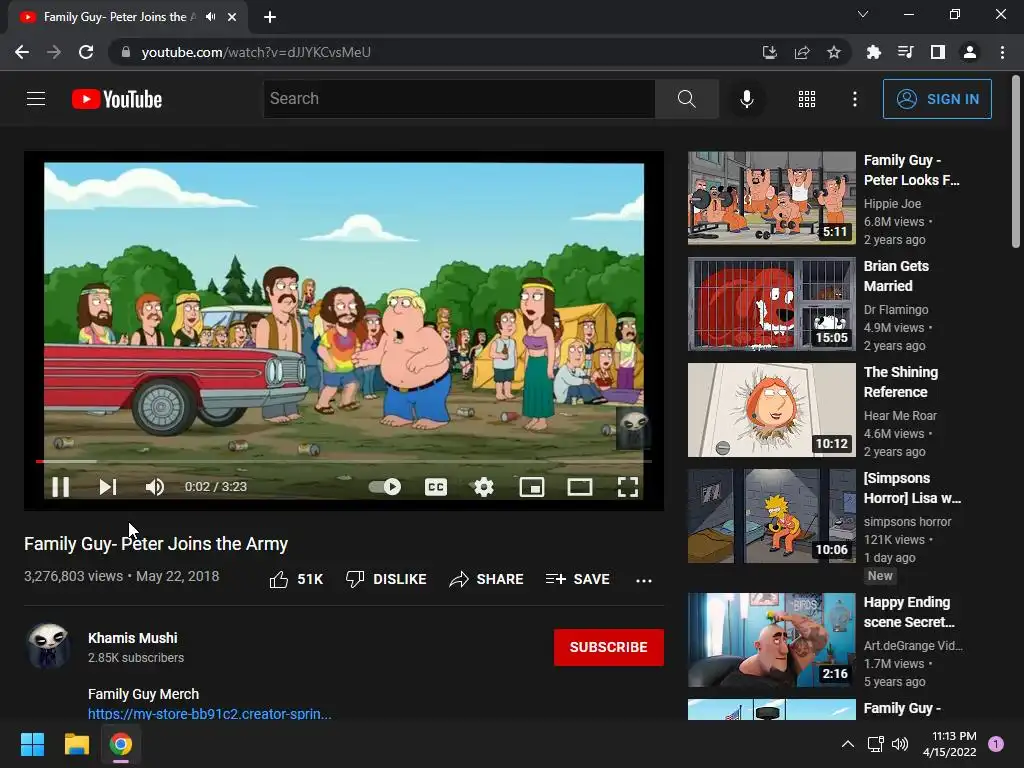
Task: Install app icon in the address bar
Action: (769, 52)
